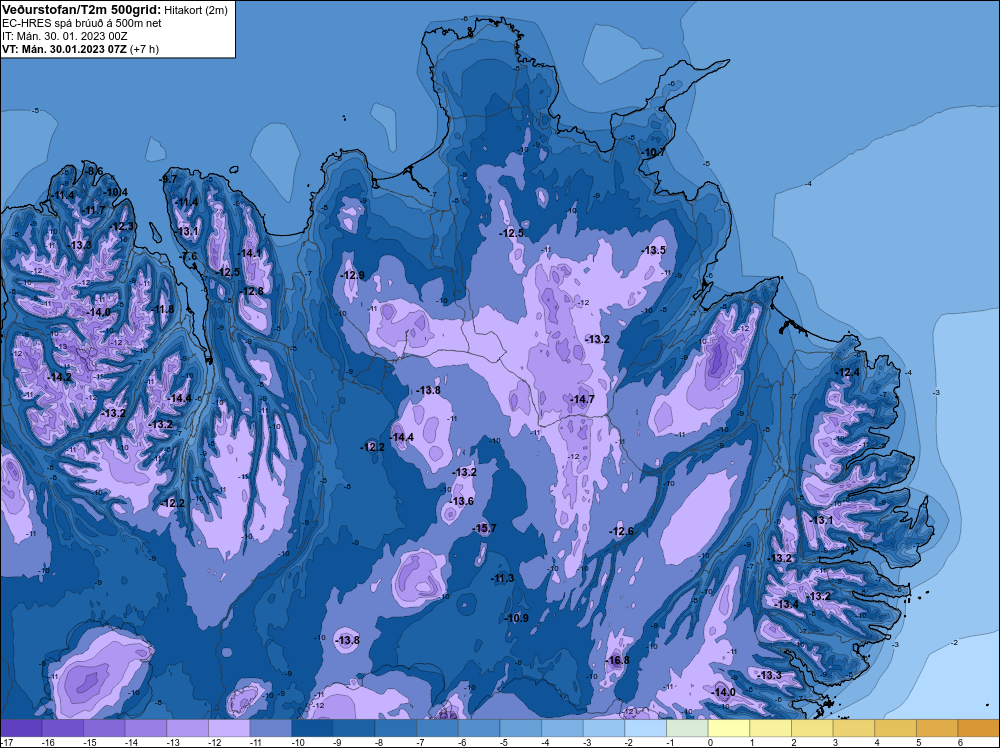
Task: Click the -13.6 temperature value
Action: pyautogui.click(x=462, y=501)
